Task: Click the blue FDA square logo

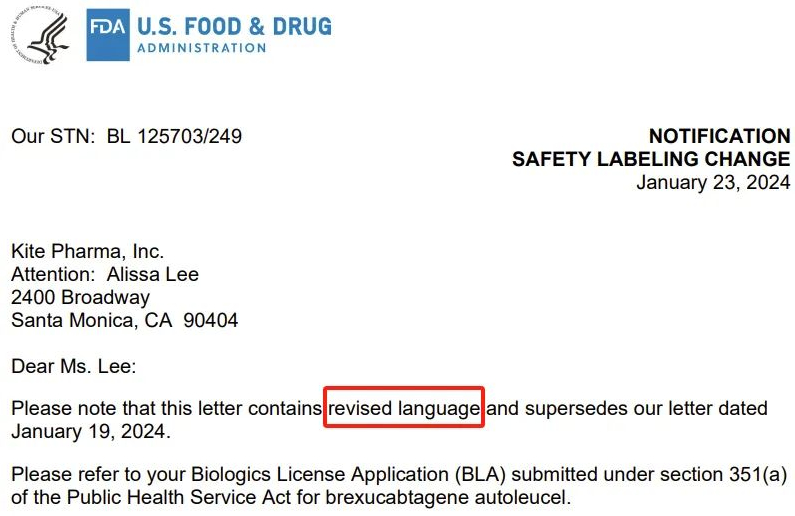Action: 108,35
